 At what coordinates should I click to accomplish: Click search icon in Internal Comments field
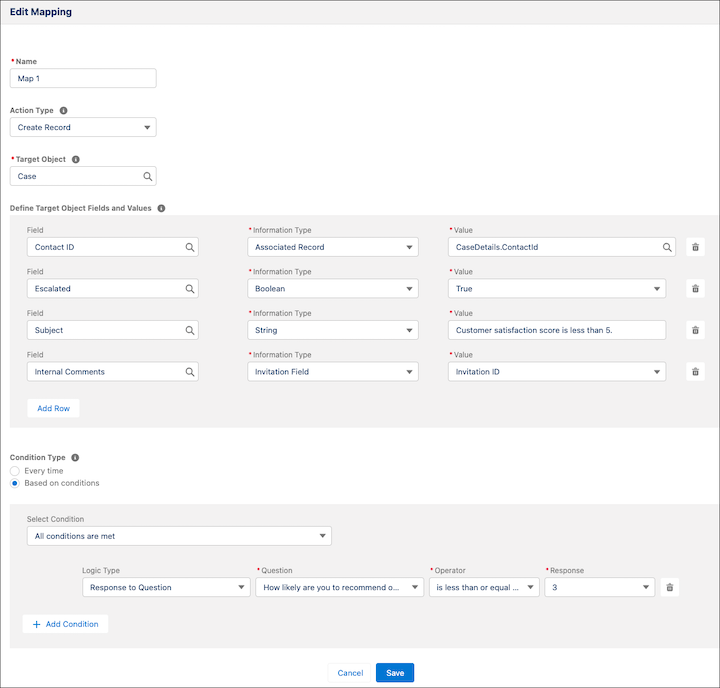click(190, 372)
